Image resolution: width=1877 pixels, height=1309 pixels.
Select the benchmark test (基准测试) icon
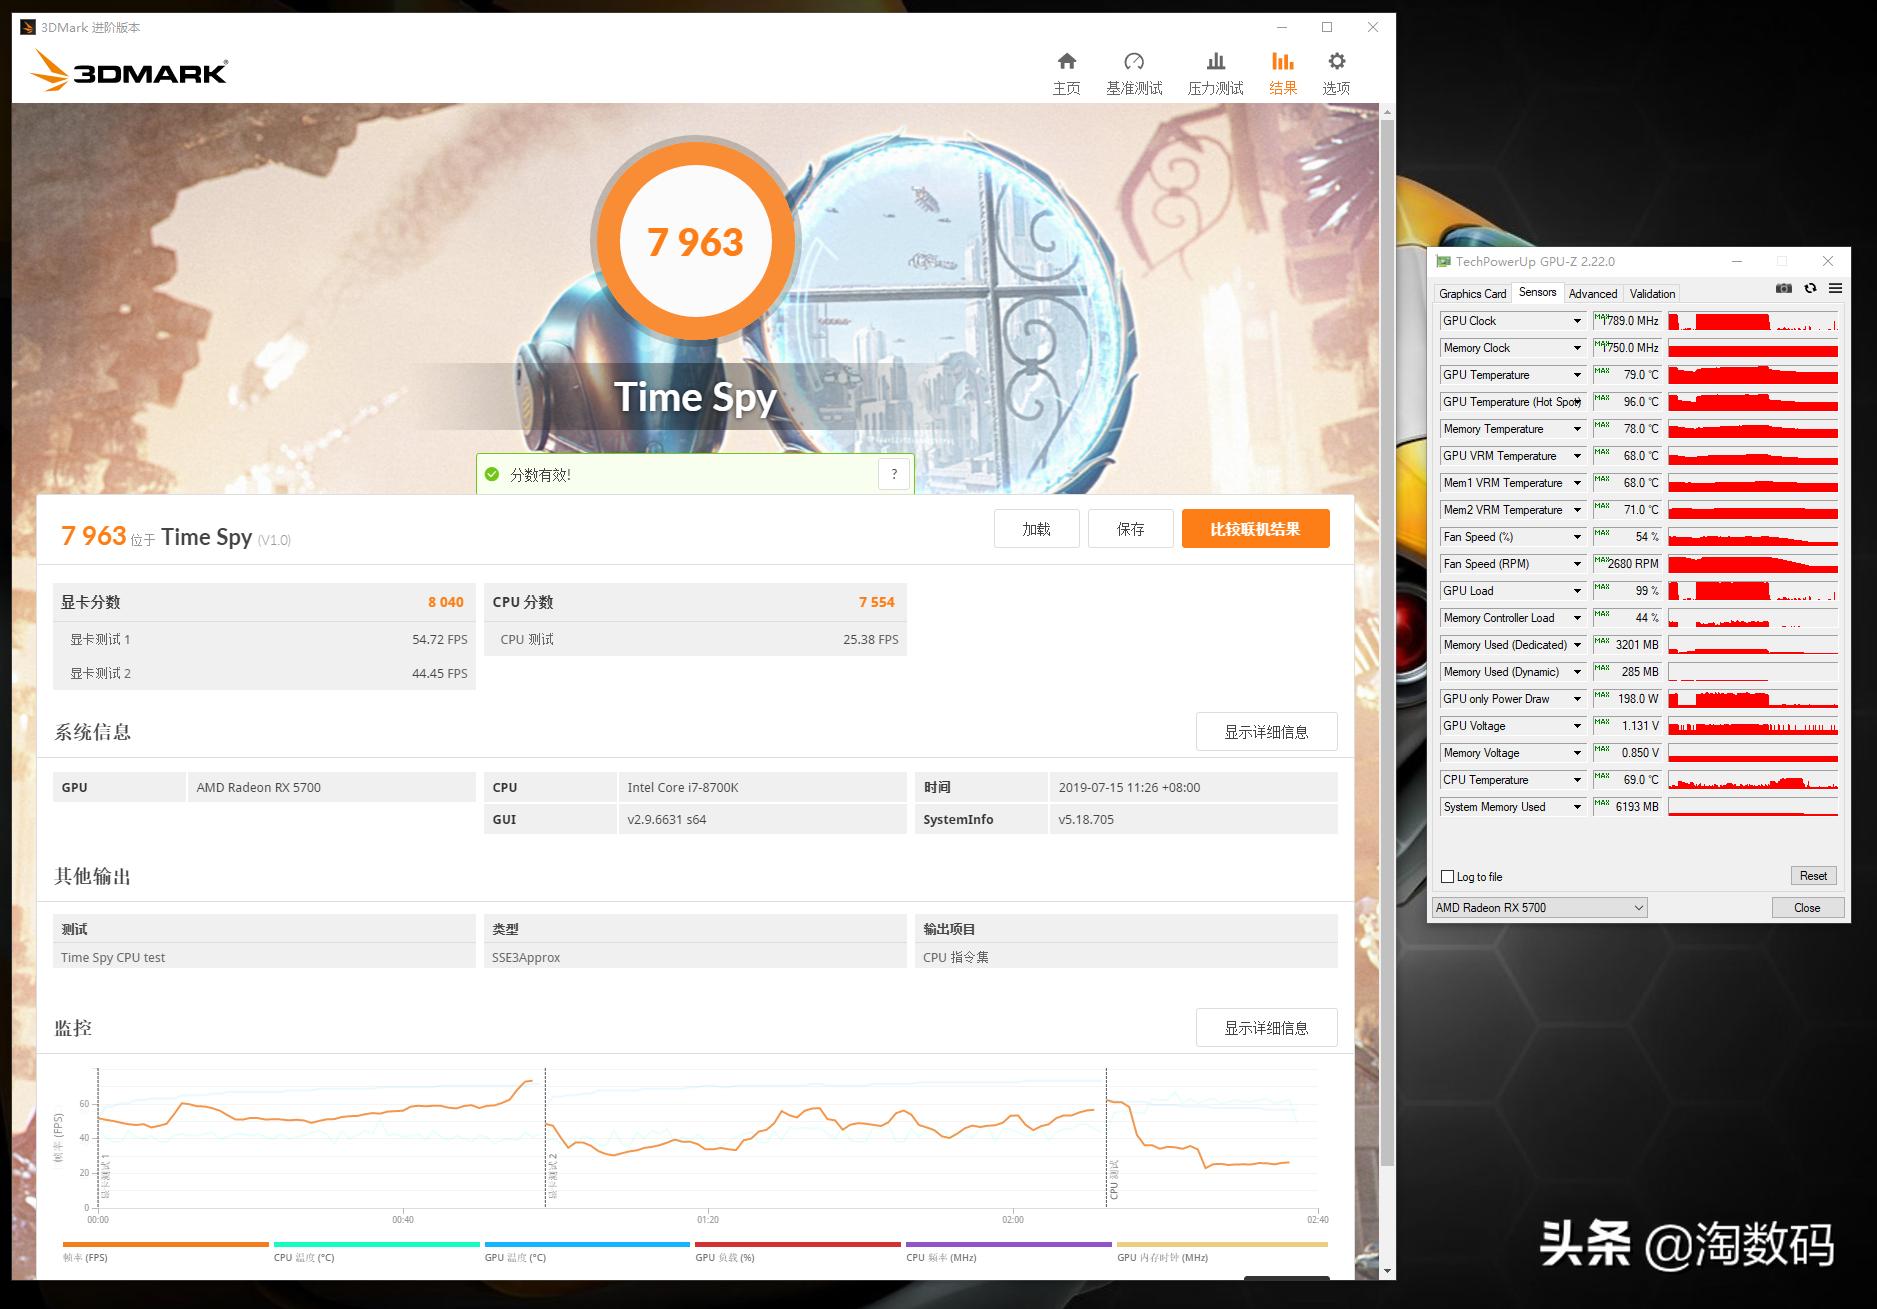pos(1135,62)
